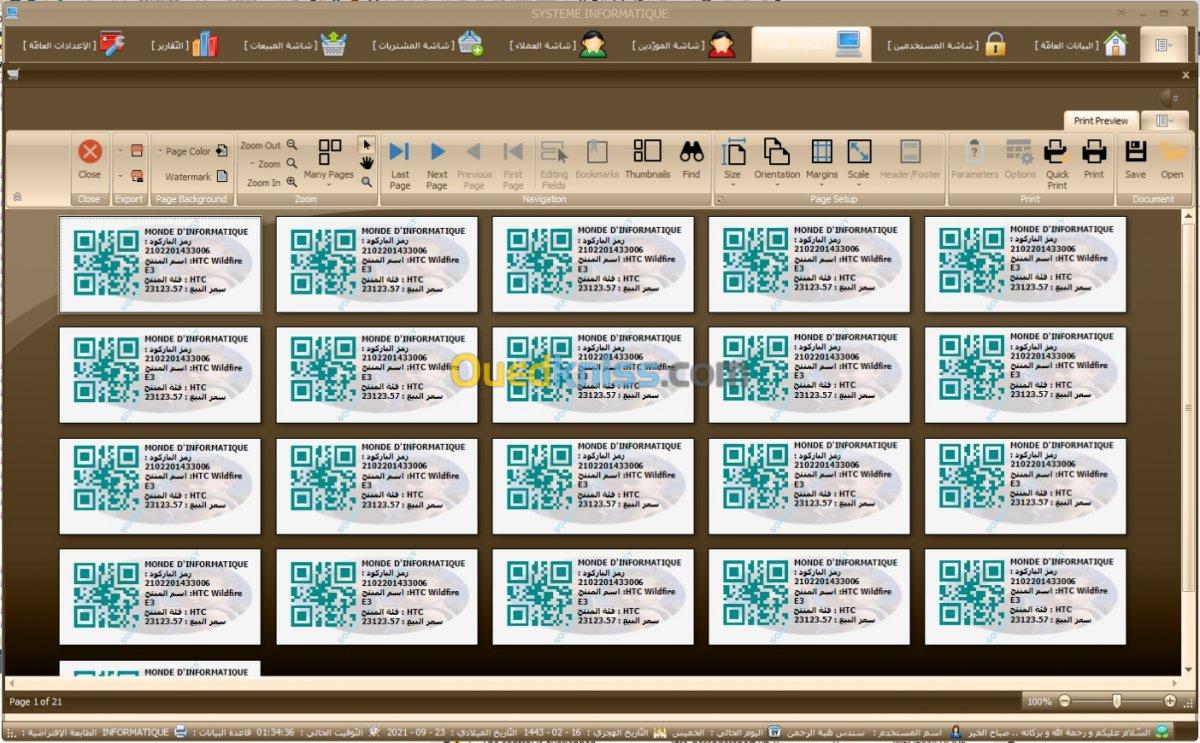Click the plus button of the zoom slider
This screenshot has width=1200, height=743.
click(1170, 701)
